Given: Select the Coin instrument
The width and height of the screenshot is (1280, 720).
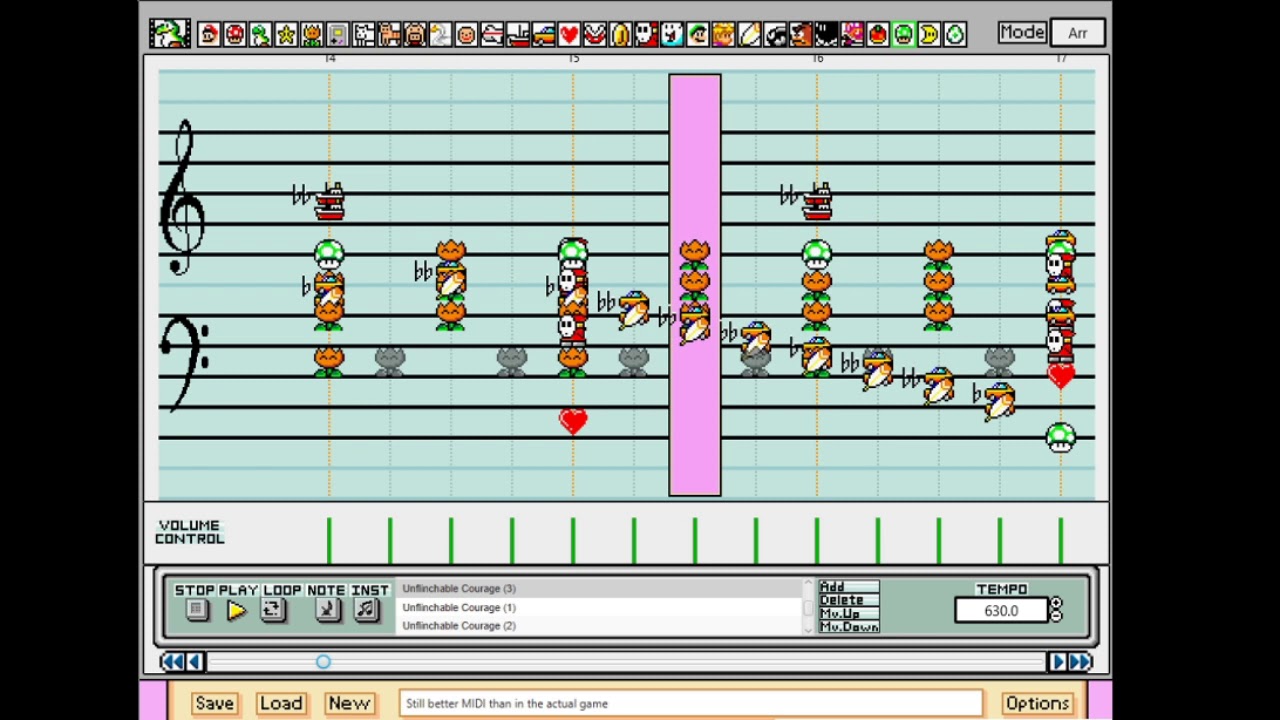Looking at the screenshot, I should [621, 34].
